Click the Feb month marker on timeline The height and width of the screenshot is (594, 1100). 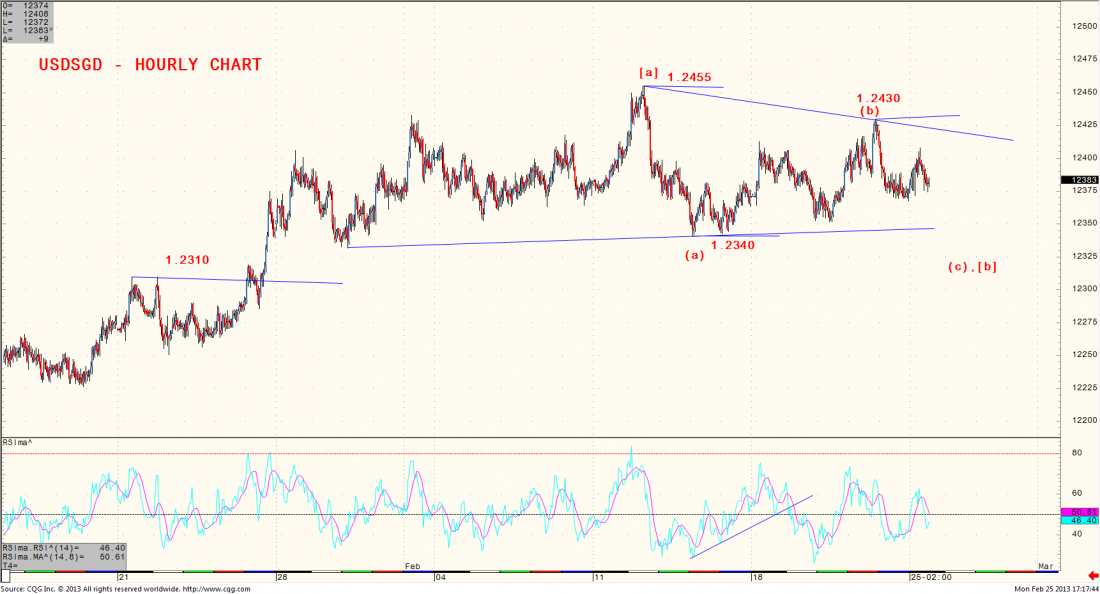pyautogui.click(x=411, y=566)
